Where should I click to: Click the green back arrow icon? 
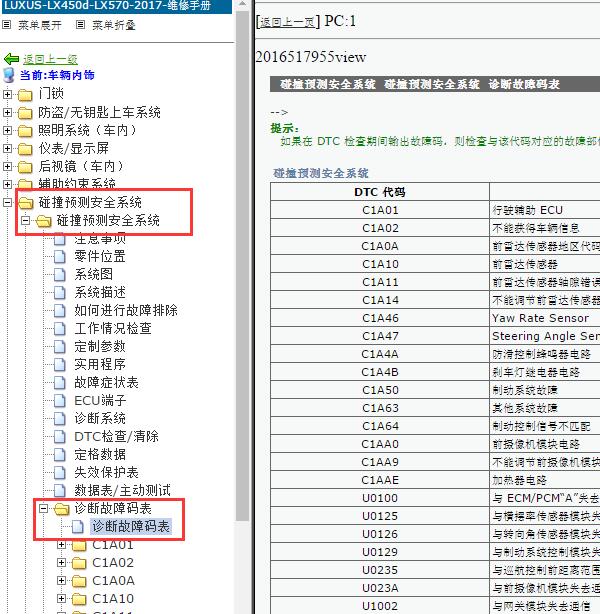[x=11, y=59]
